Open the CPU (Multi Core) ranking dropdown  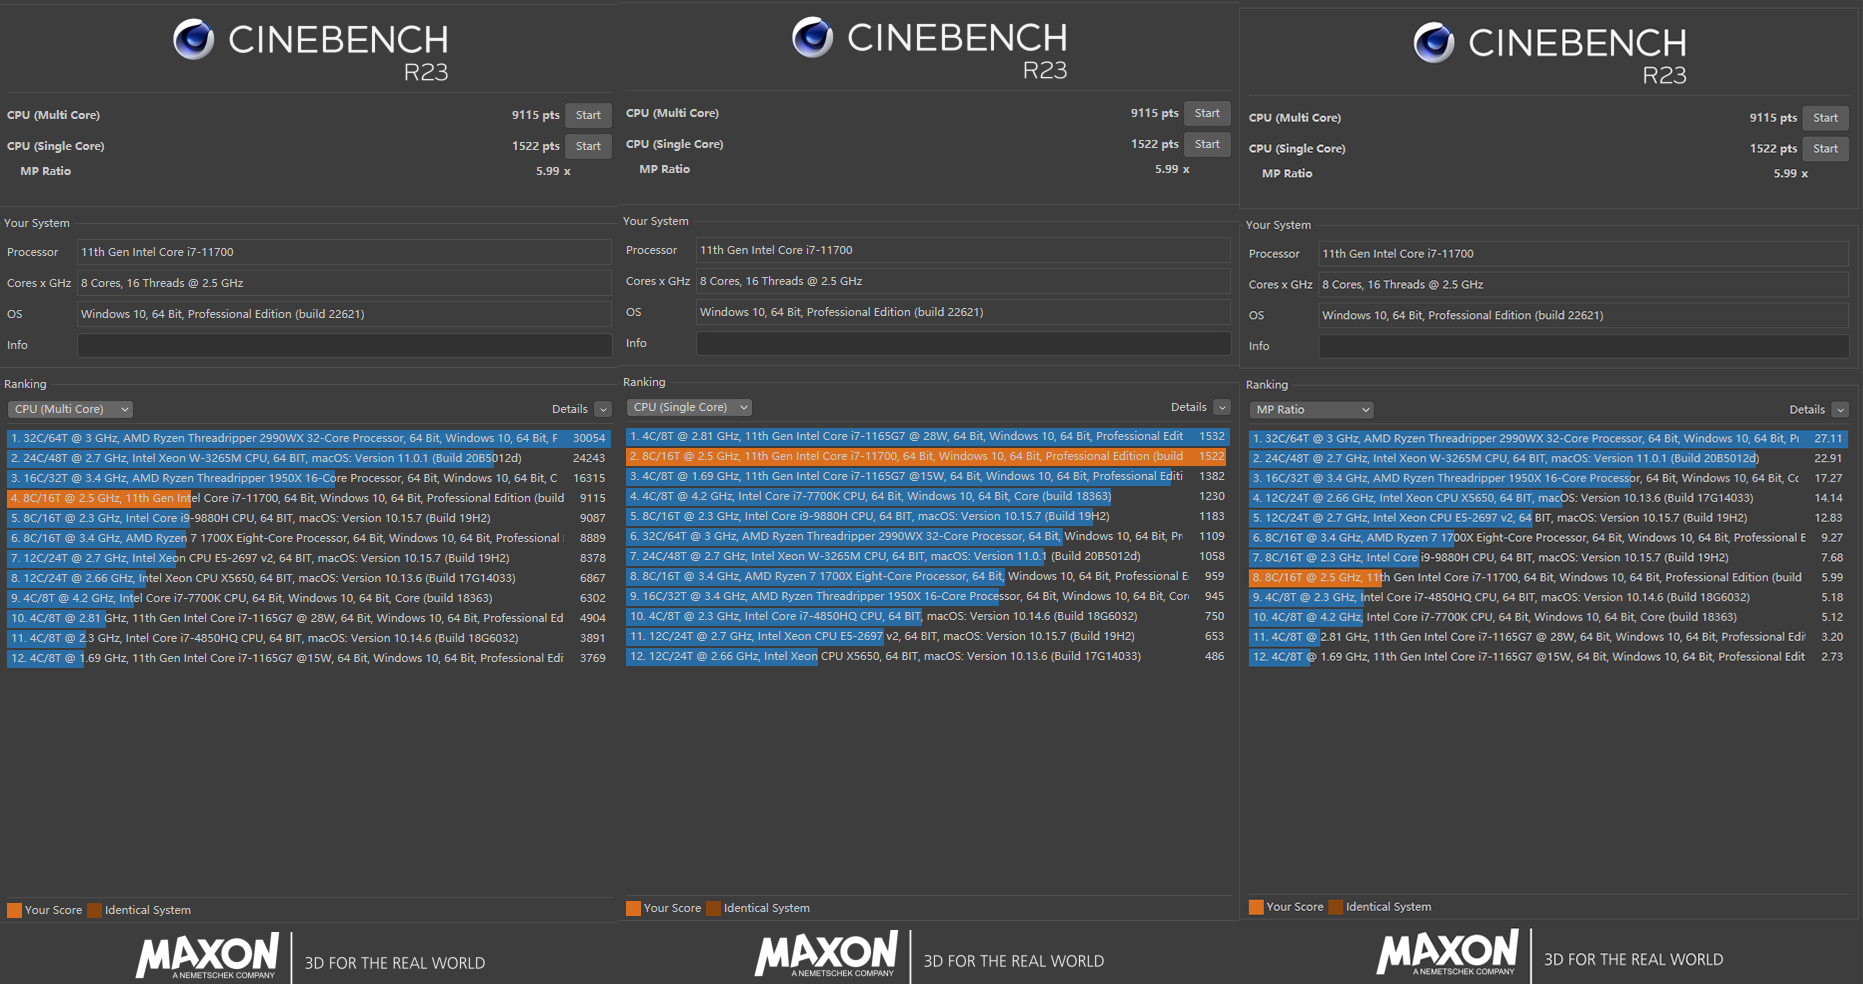70,409
